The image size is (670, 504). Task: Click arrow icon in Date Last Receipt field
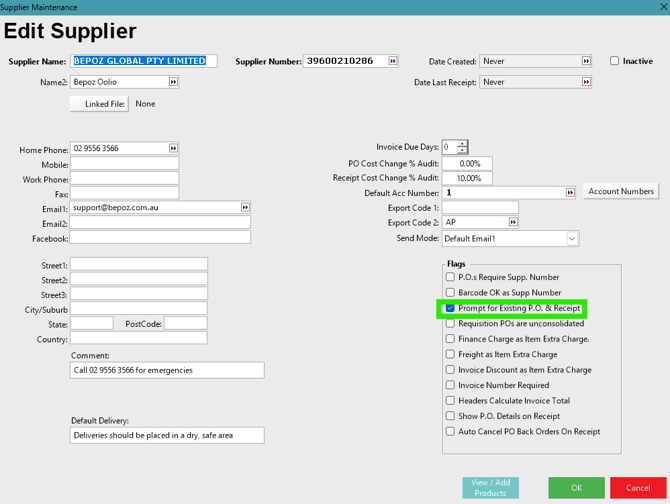586,82
